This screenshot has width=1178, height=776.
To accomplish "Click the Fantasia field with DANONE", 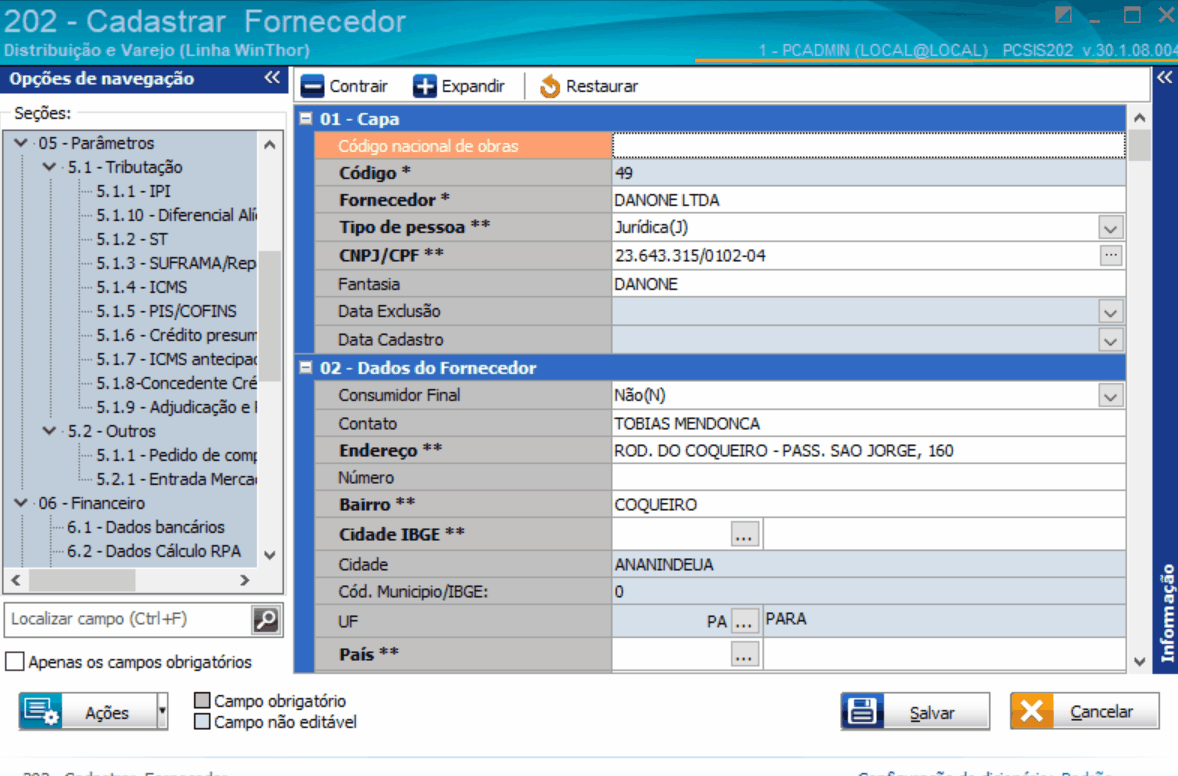I will tap(868, 285).
